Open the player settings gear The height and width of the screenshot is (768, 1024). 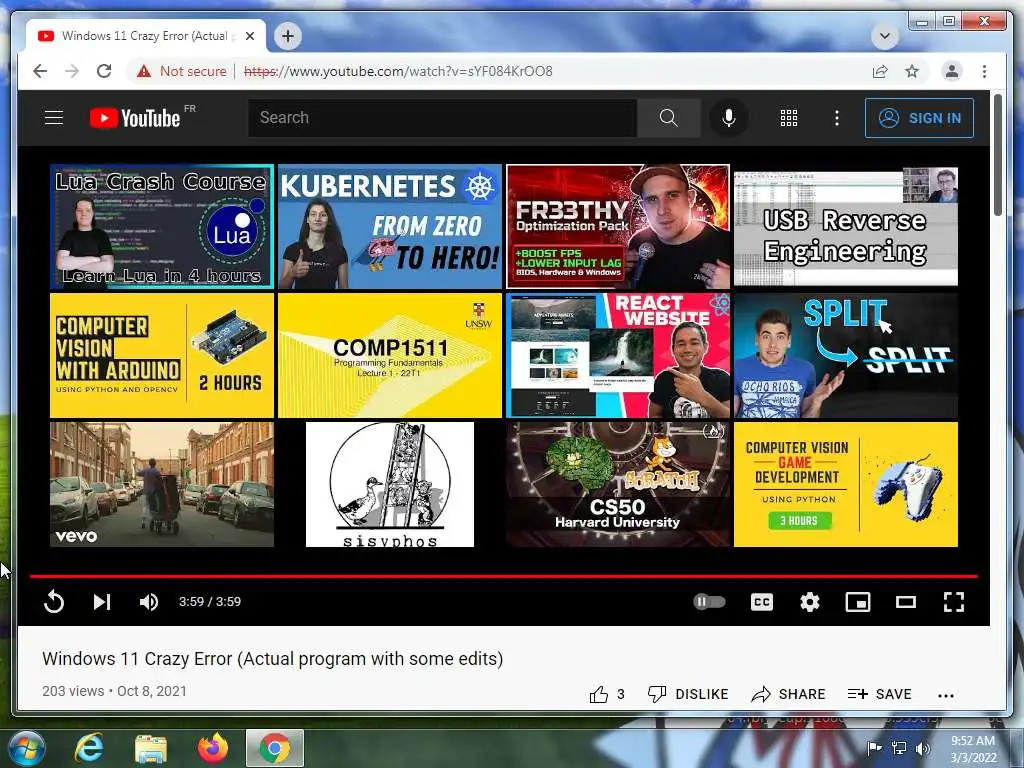tap(810, 601)
